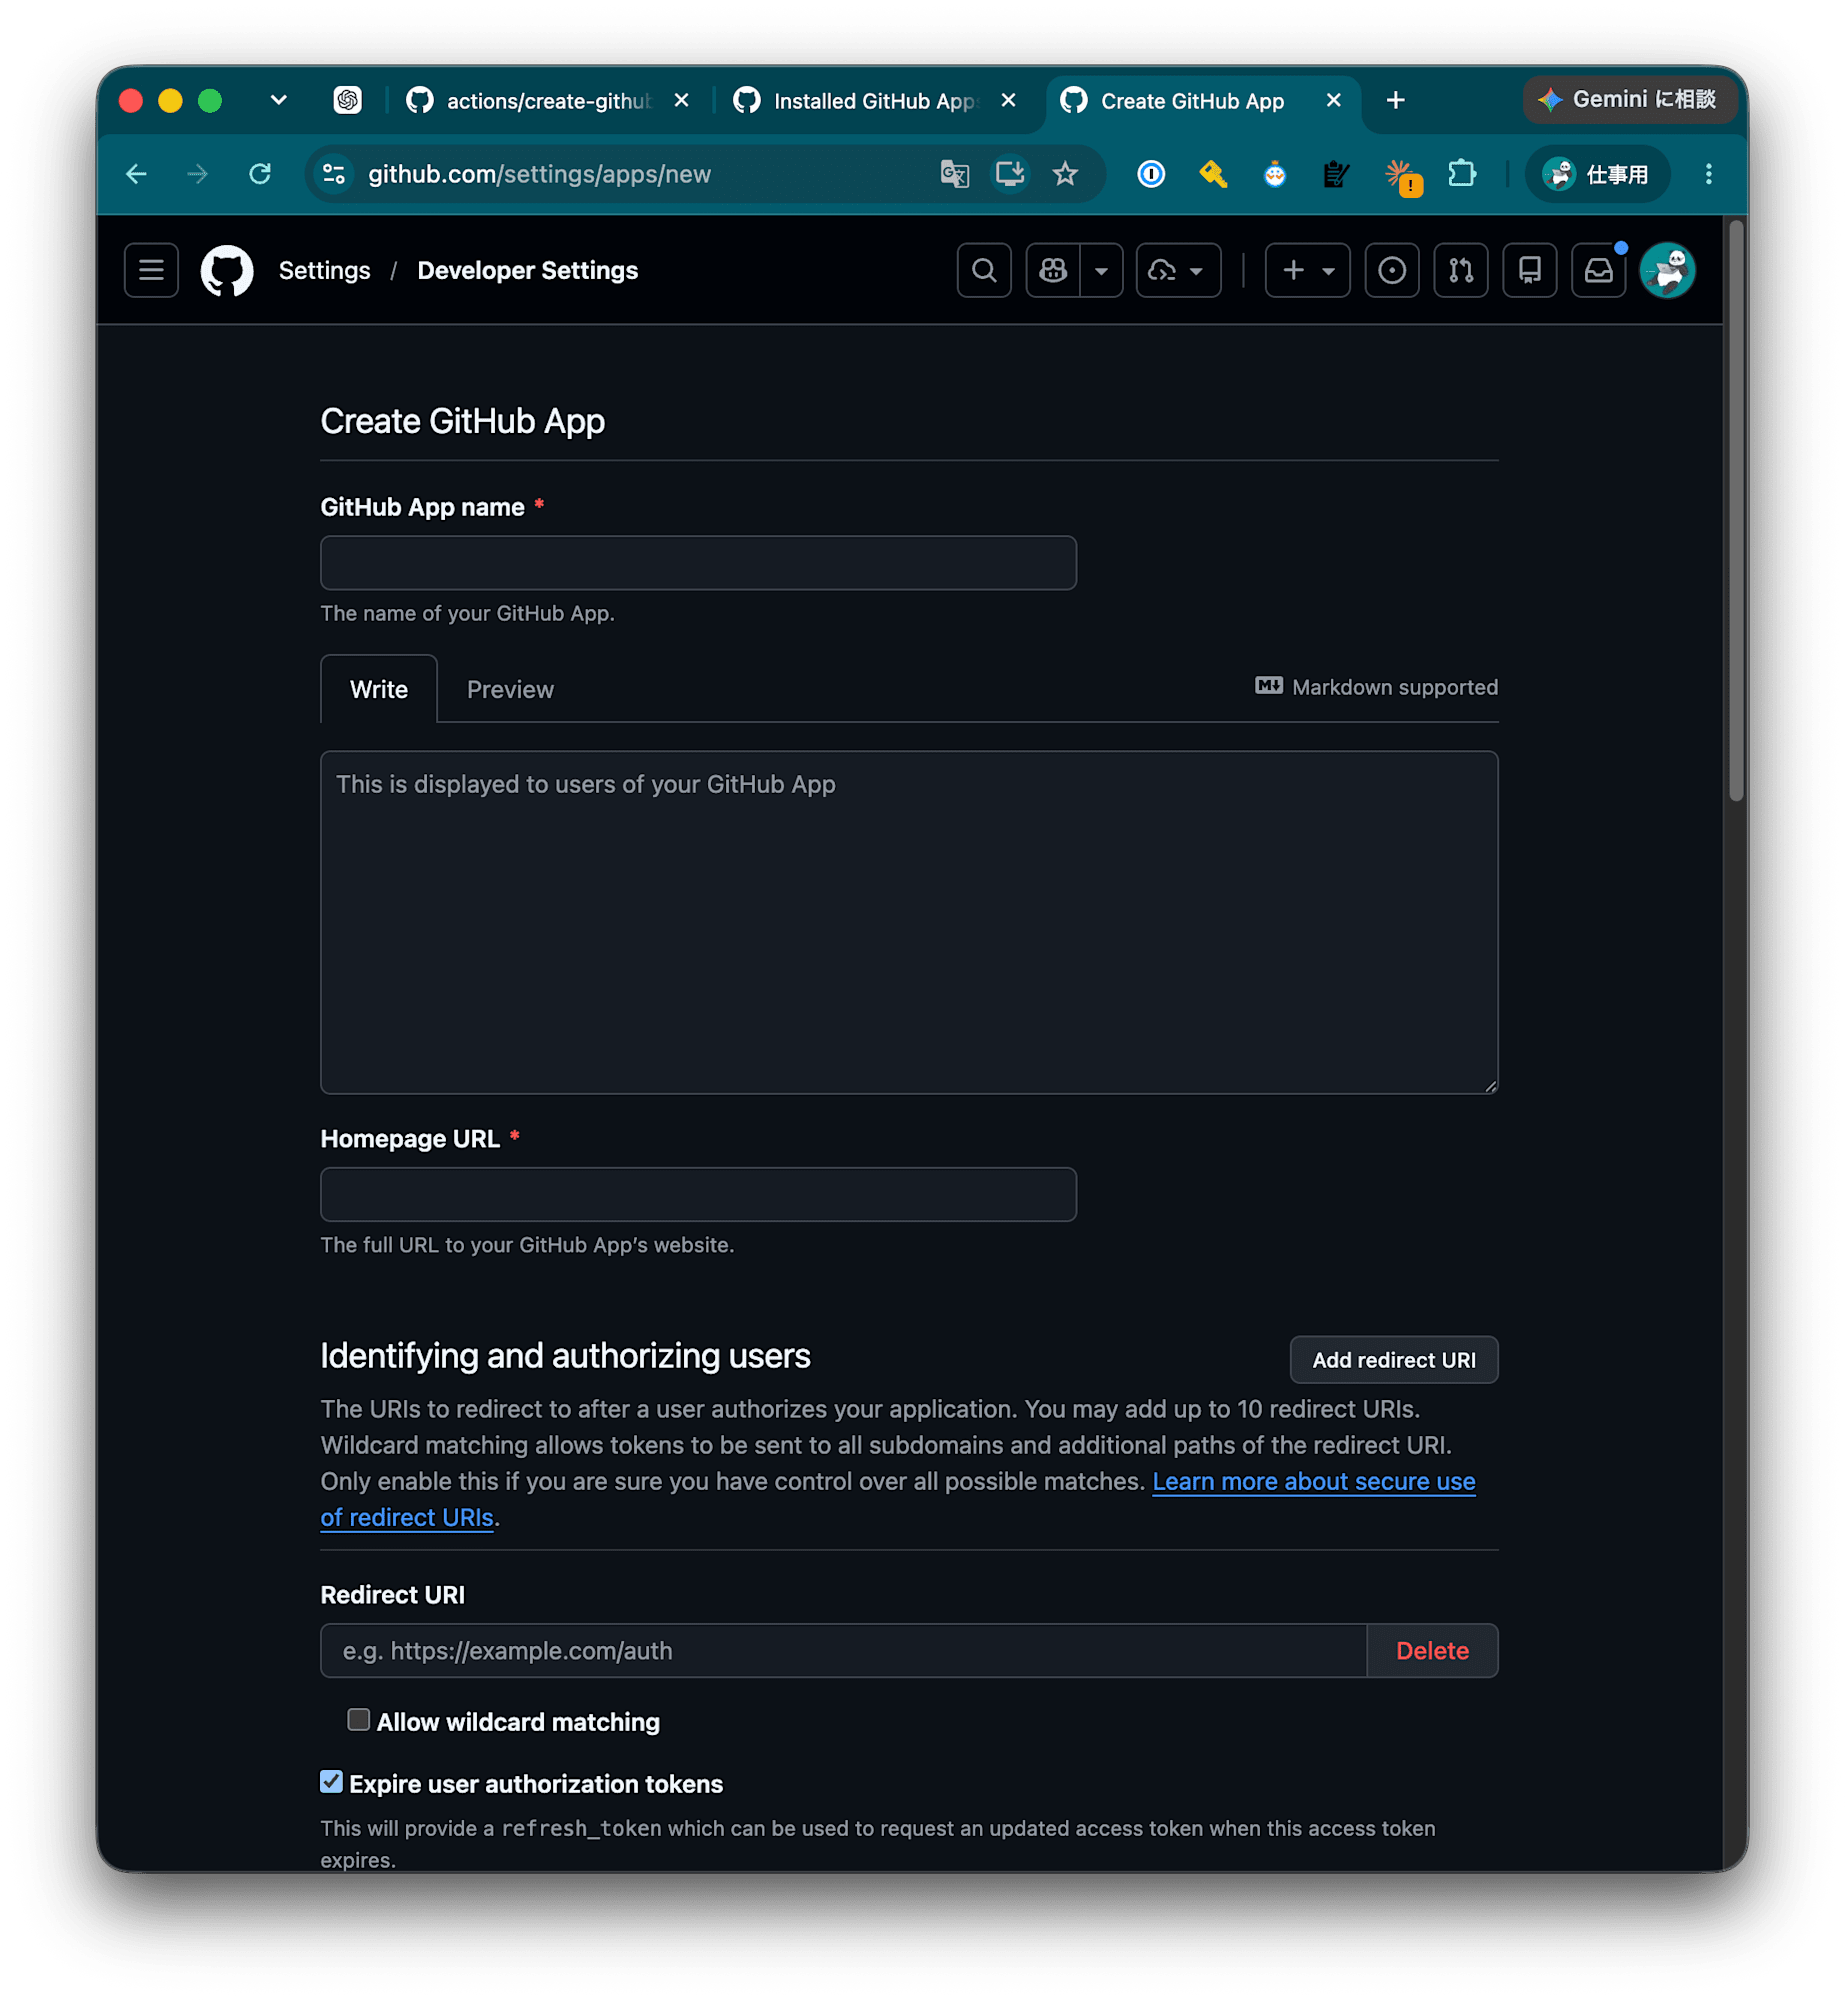Open the ChatGPT pinned tab
The height and width of the screenshot is (2000, 1845).
tap(347, 100)
